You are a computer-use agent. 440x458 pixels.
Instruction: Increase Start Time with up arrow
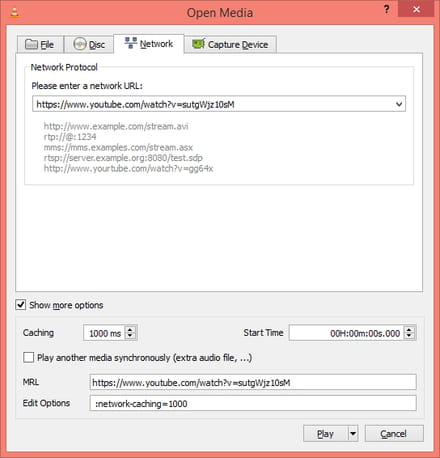pos(409,329)
